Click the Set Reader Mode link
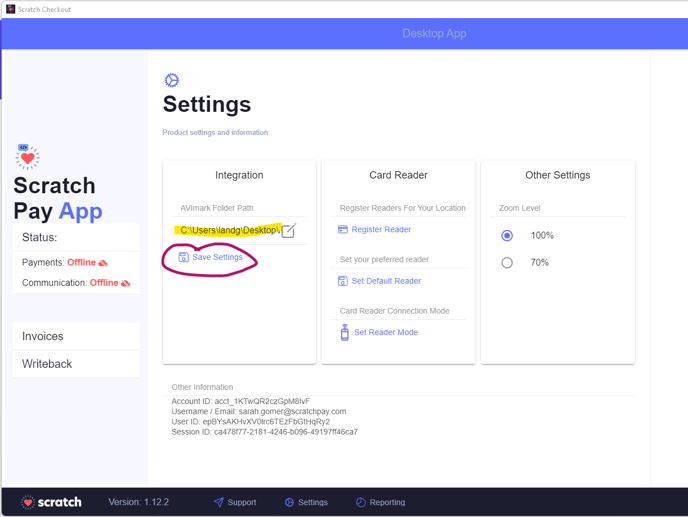 click(386, 332)
